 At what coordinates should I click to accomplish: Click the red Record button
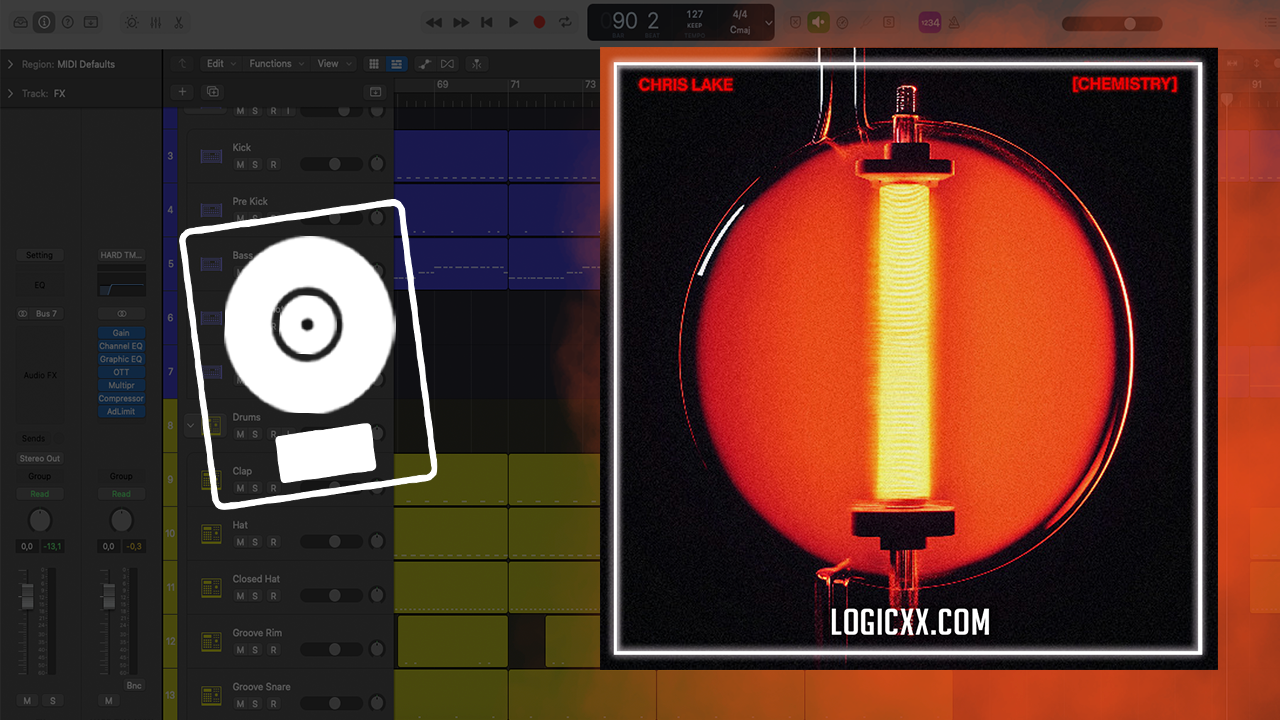coord(540,22)
